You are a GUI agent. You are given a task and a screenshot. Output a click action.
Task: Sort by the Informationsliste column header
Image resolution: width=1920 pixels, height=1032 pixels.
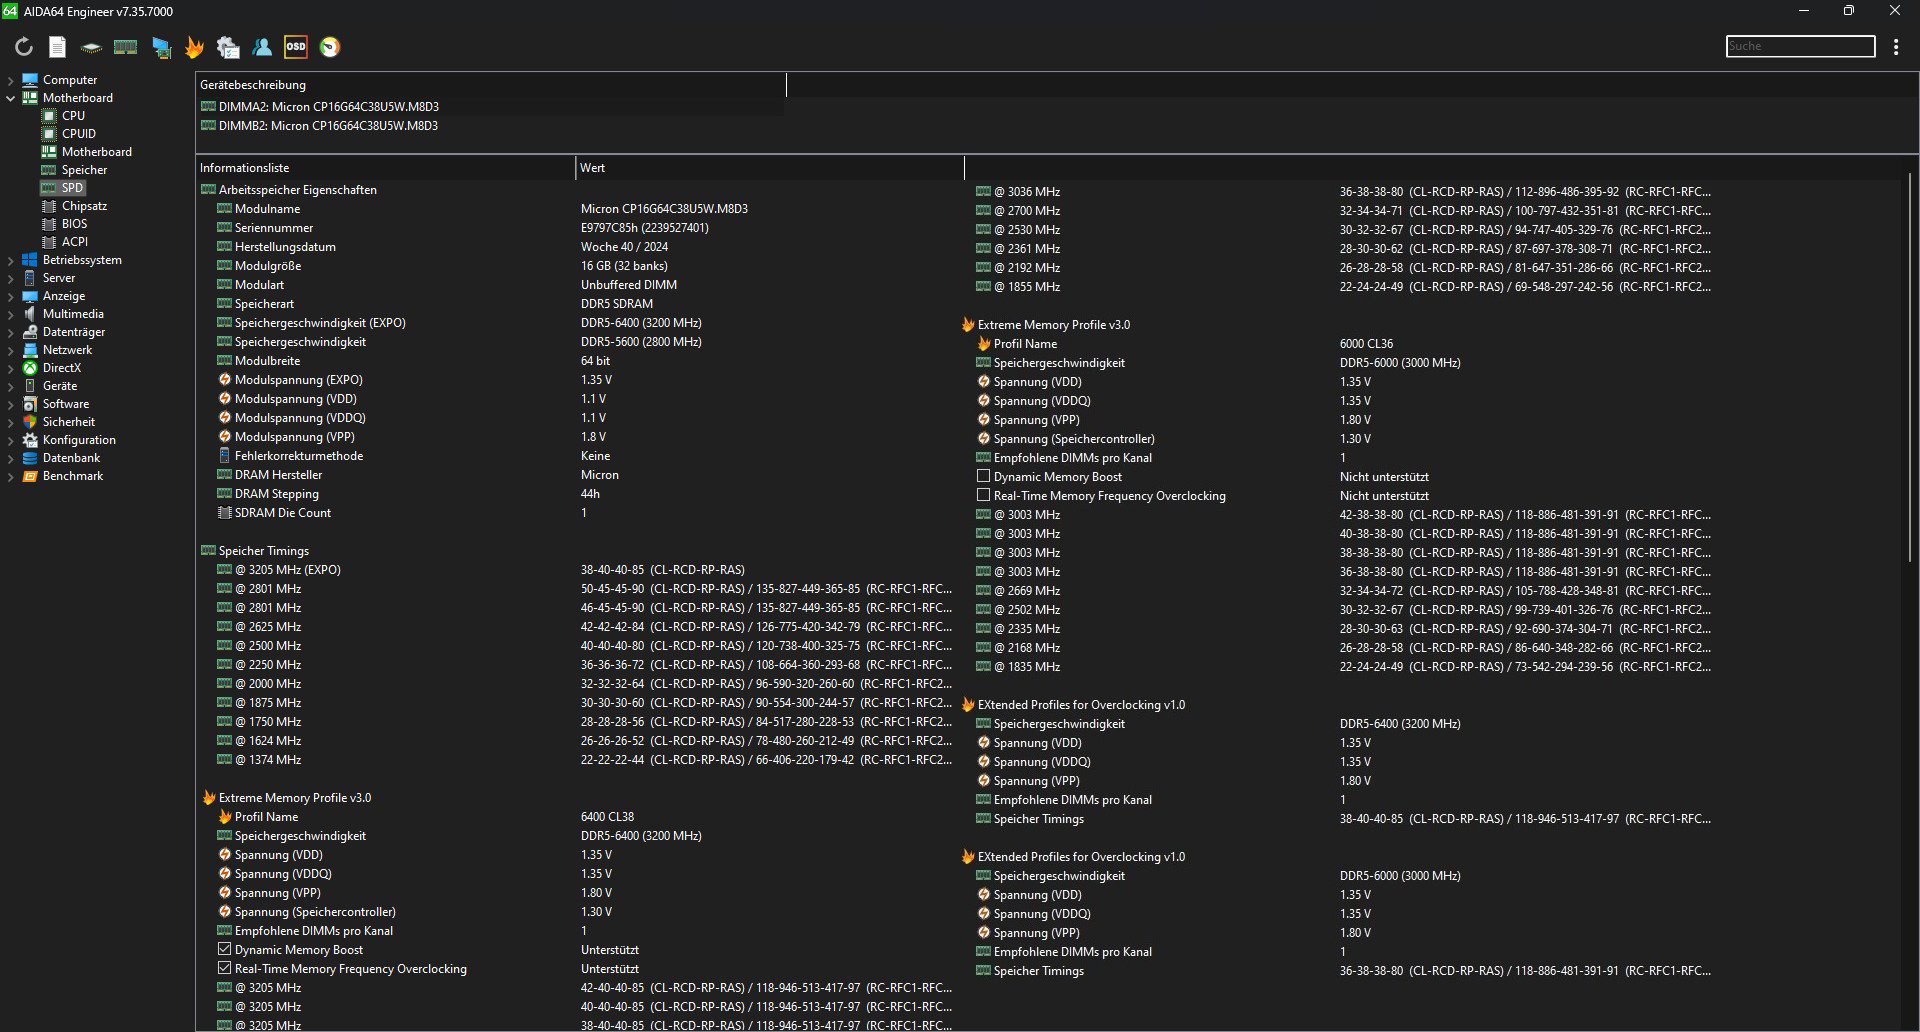coord(385,168)
